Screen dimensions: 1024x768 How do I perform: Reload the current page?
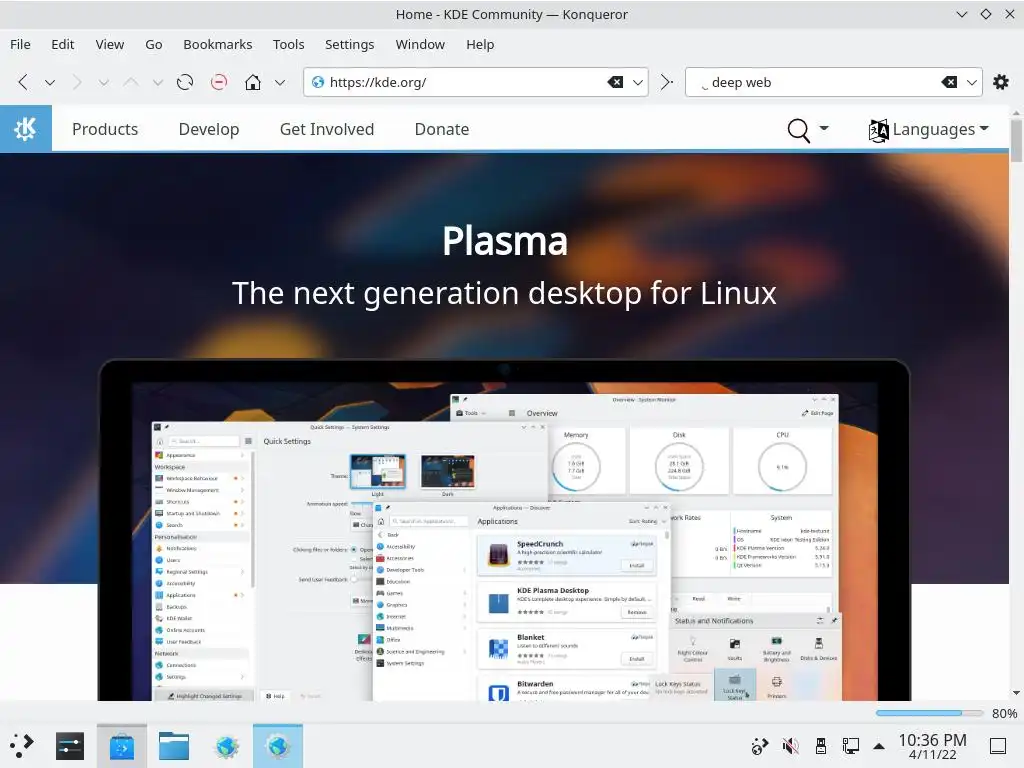[185, 82]
